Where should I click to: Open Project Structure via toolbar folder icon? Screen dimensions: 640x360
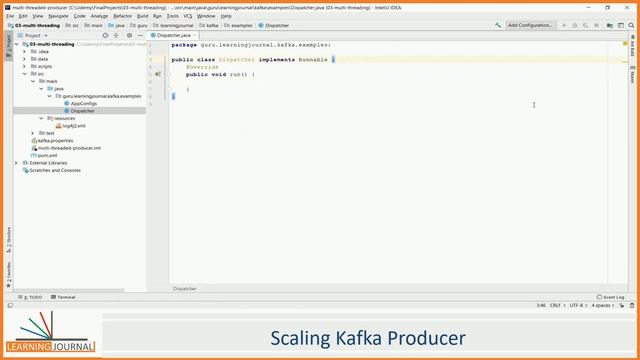(610, 25)
